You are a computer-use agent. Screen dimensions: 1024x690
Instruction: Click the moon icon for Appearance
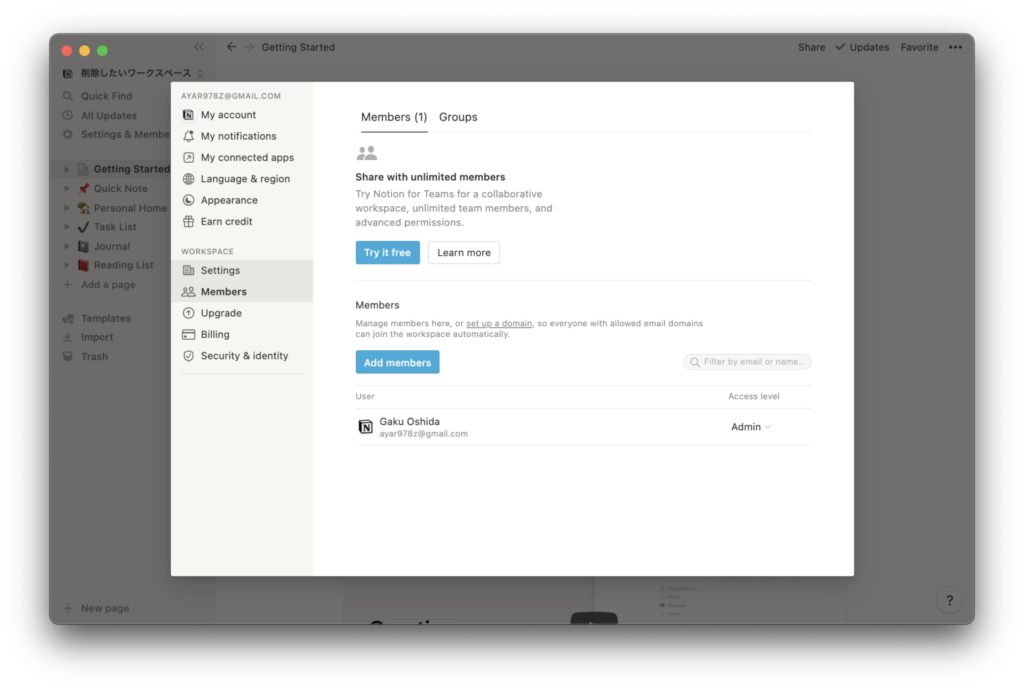[x=188, y=200]
